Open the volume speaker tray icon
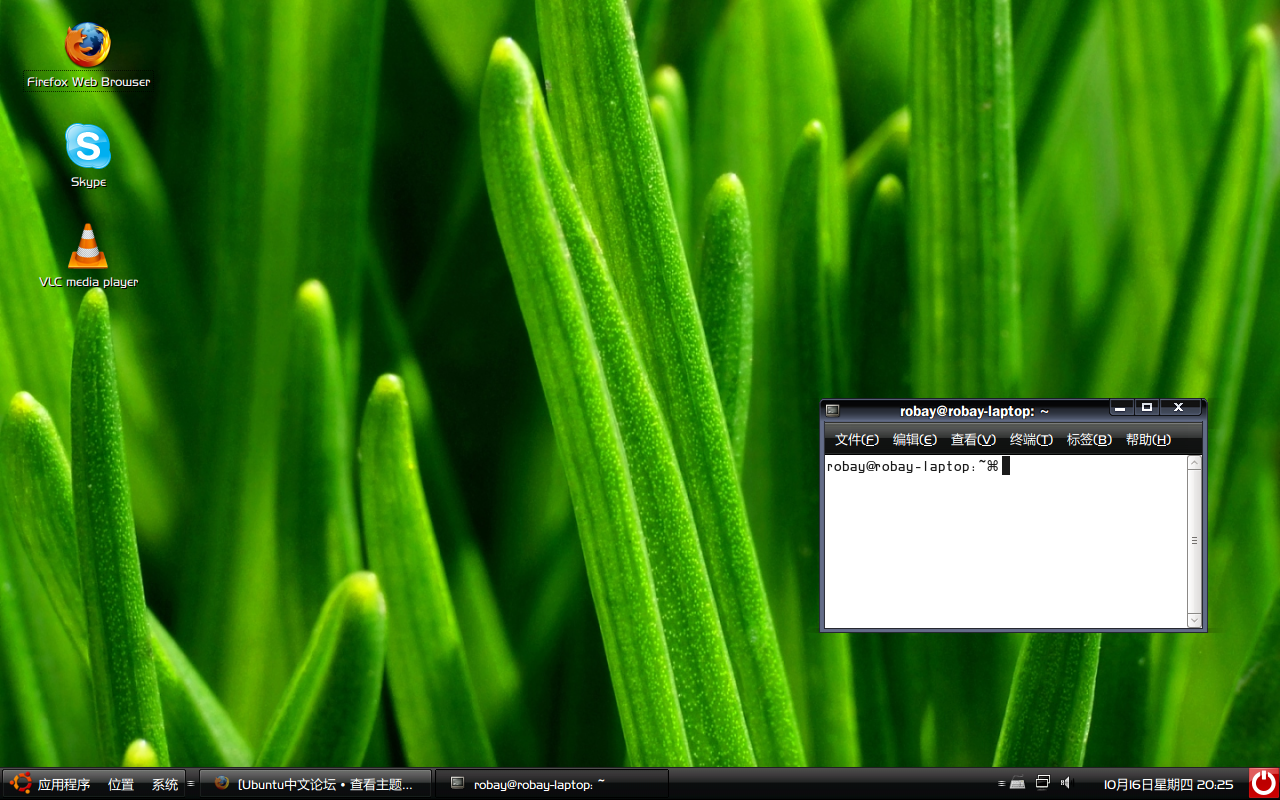This screenshot has height=800, width=1280. click(x=1066, y=782)
